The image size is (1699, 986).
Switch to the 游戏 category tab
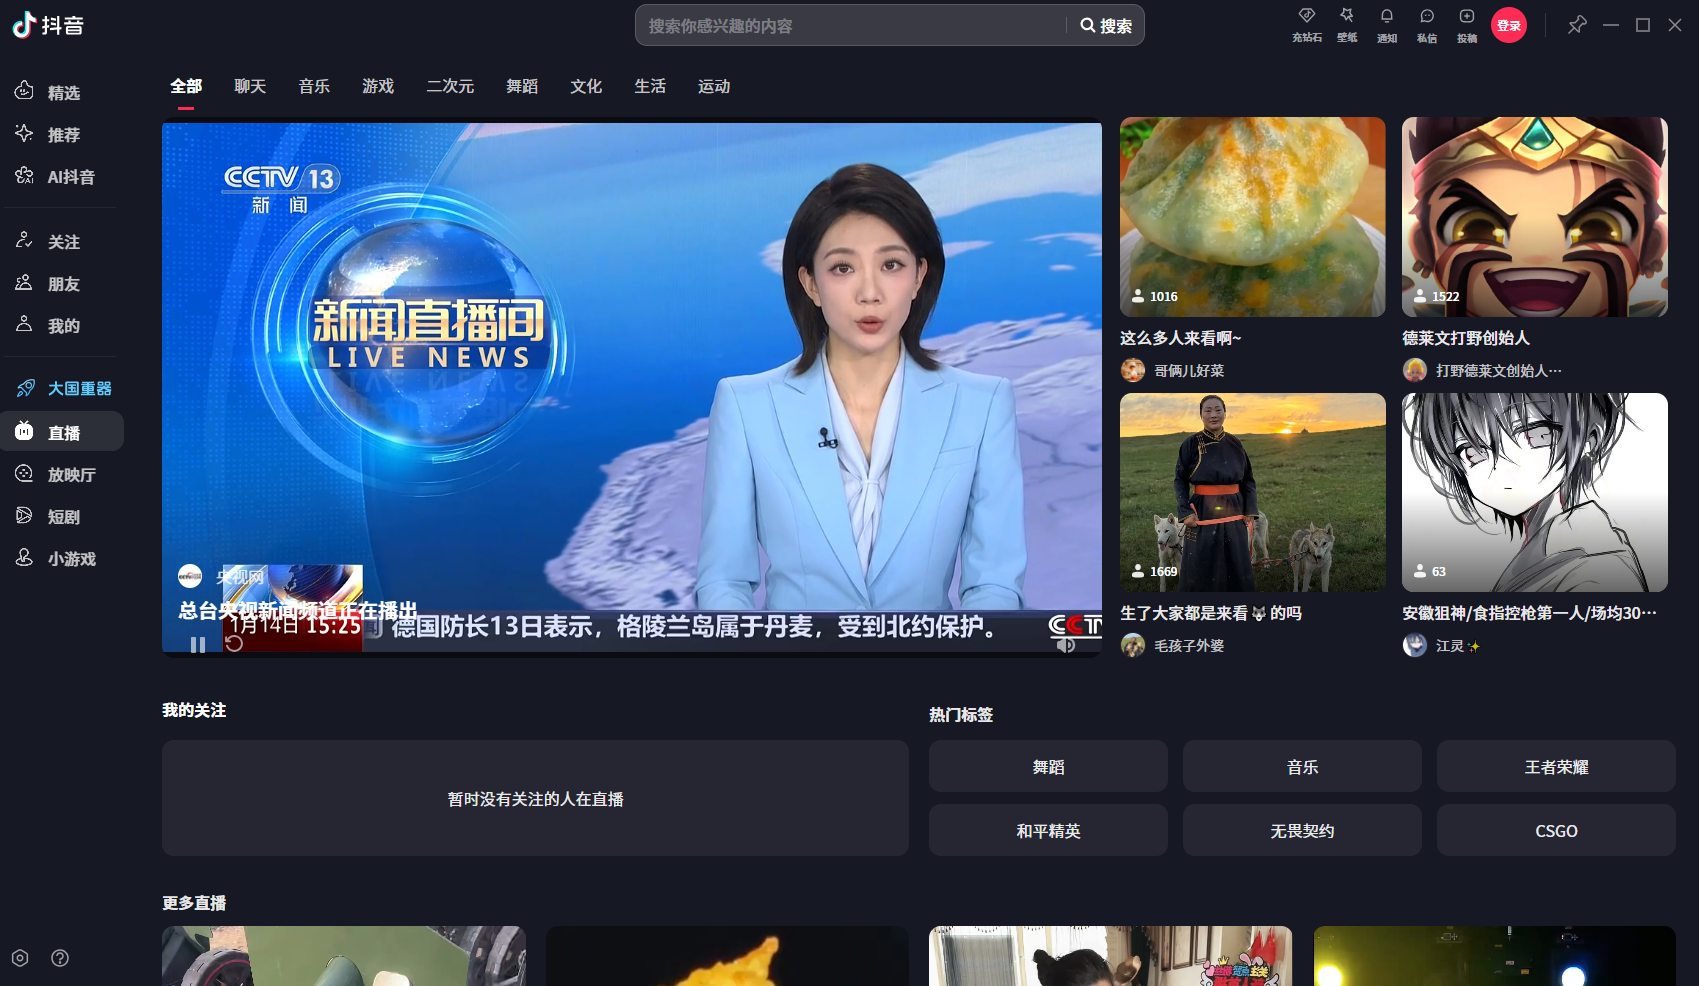(x=378, y=86)
